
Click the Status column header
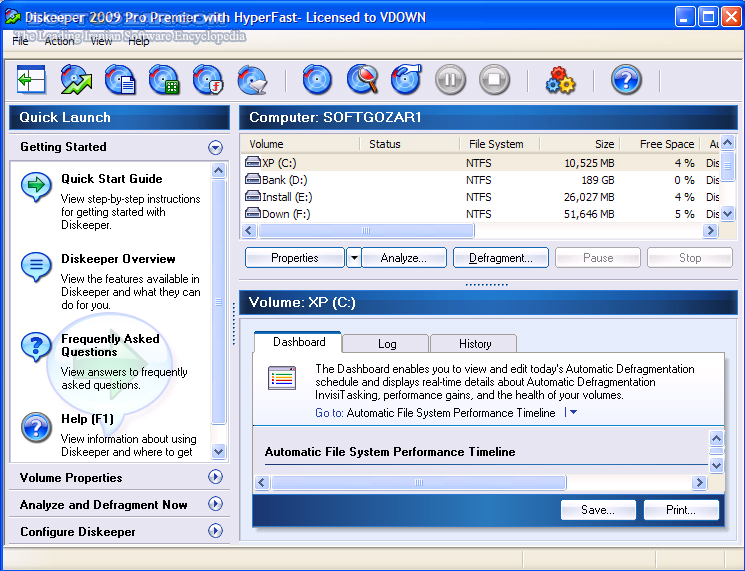[x=410, y=144]
